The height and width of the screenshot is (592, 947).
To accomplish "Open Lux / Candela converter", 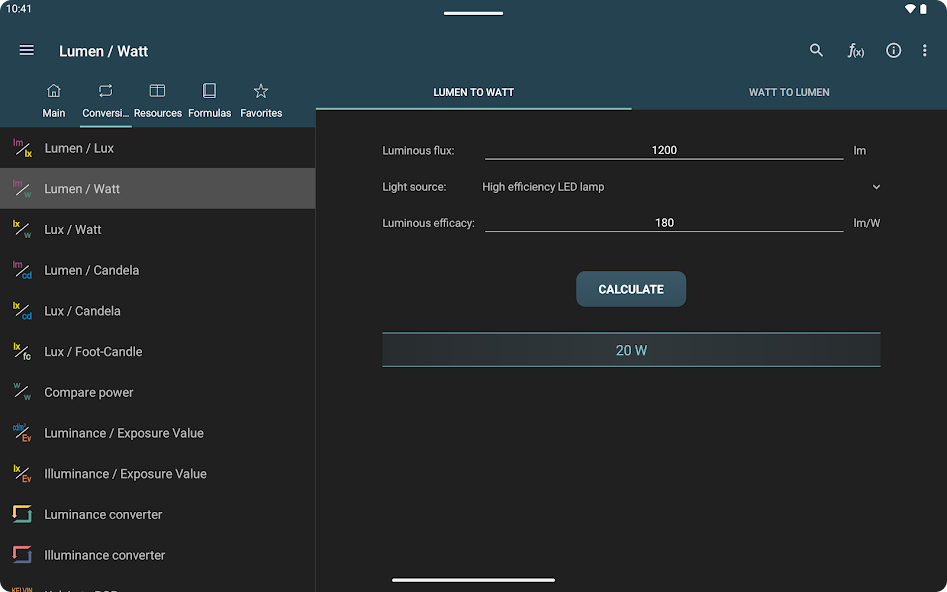I will (x=158, y=311).
